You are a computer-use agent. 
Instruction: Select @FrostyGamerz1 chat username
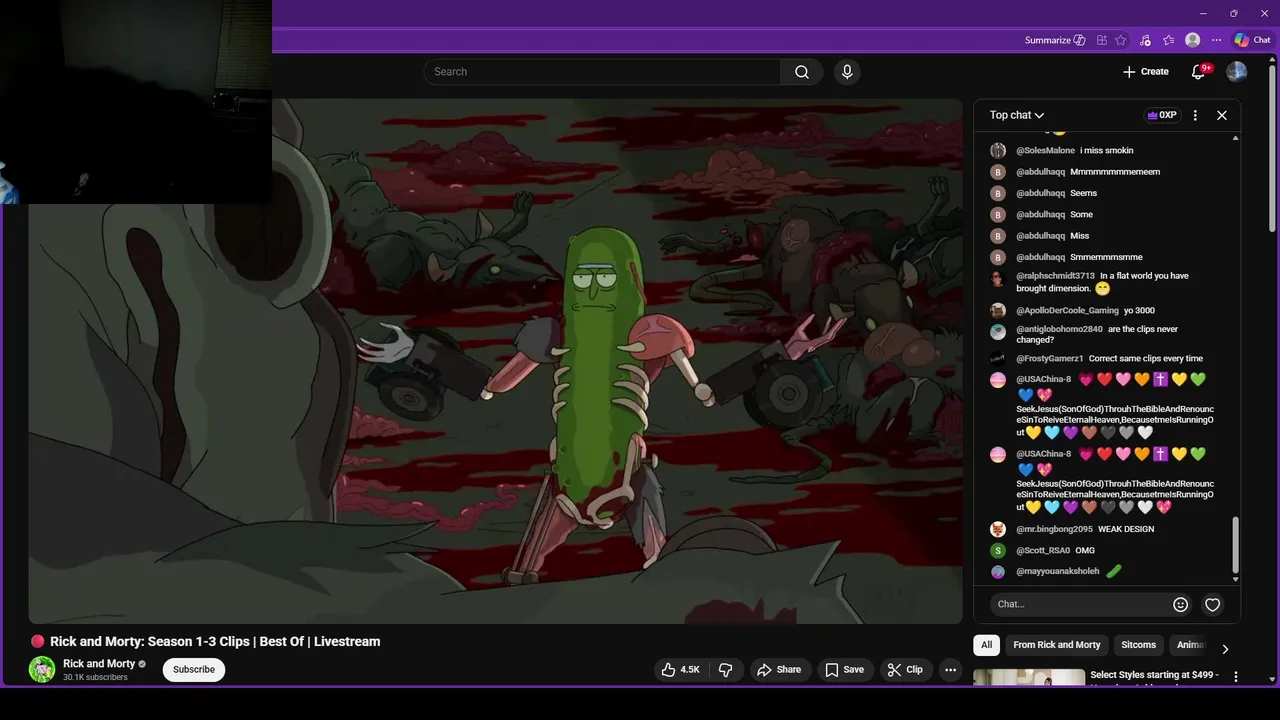(x=1049, y=358)
